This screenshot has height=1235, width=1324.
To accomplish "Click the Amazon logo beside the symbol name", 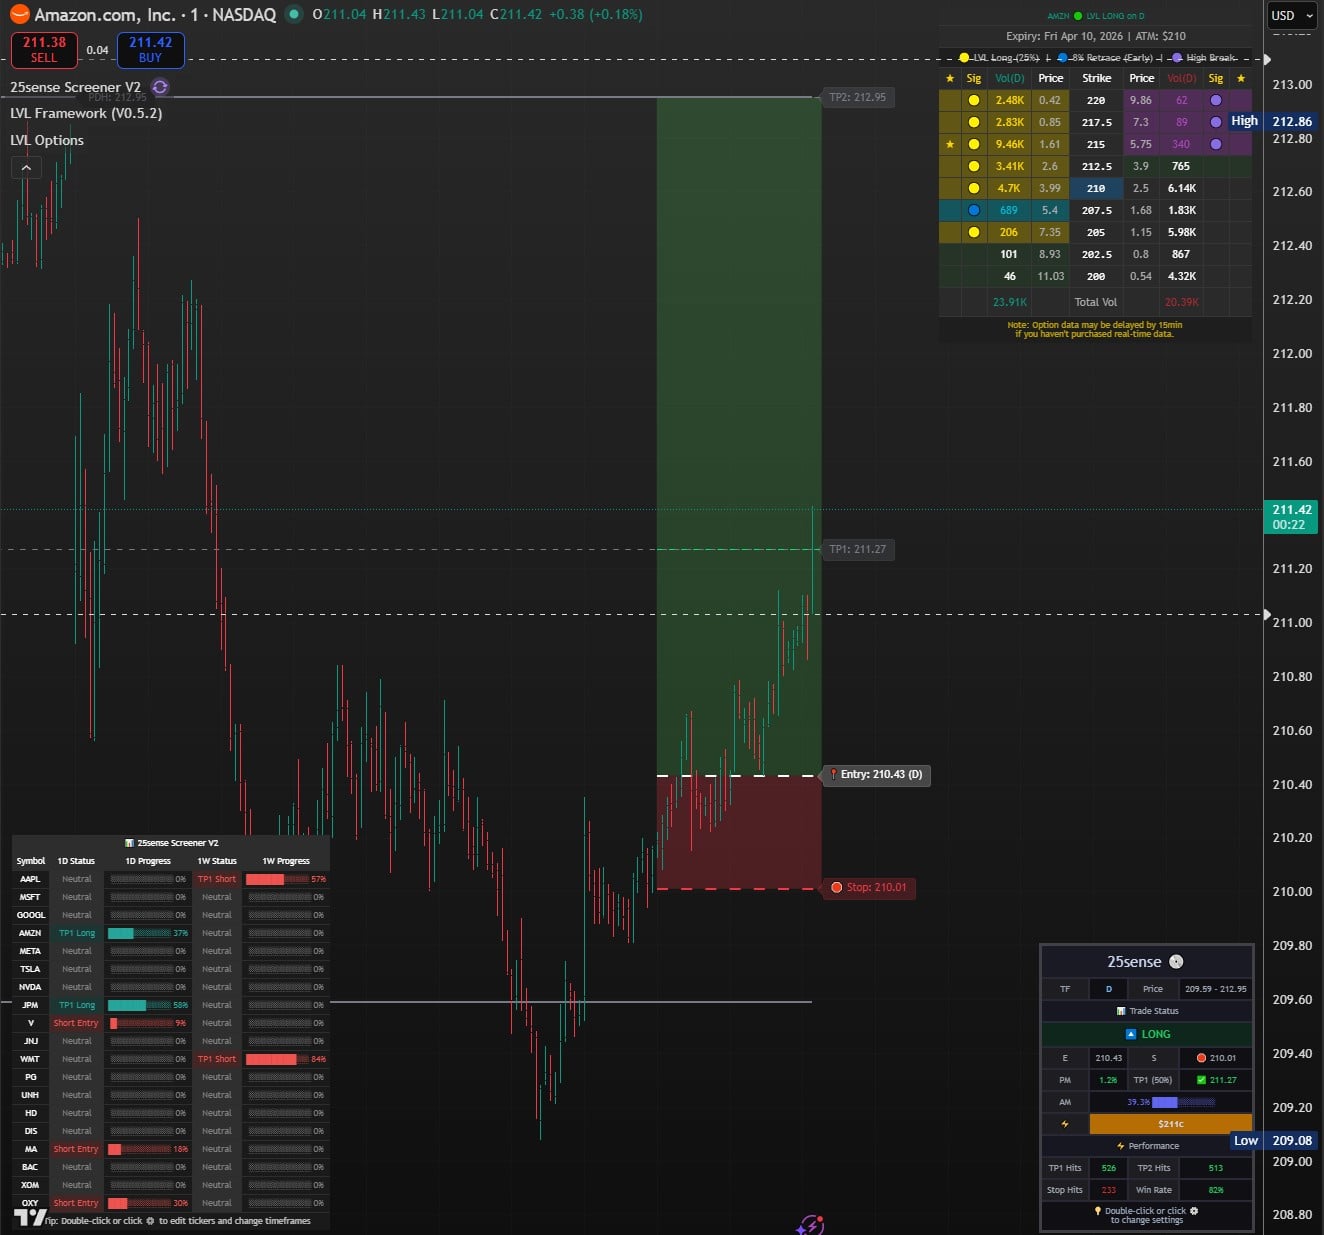I will coord(19,14).
